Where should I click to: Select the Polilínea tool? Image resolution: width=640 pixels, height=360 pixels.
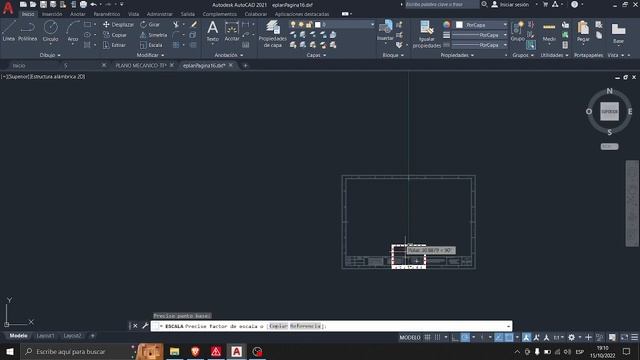[27, 31]
